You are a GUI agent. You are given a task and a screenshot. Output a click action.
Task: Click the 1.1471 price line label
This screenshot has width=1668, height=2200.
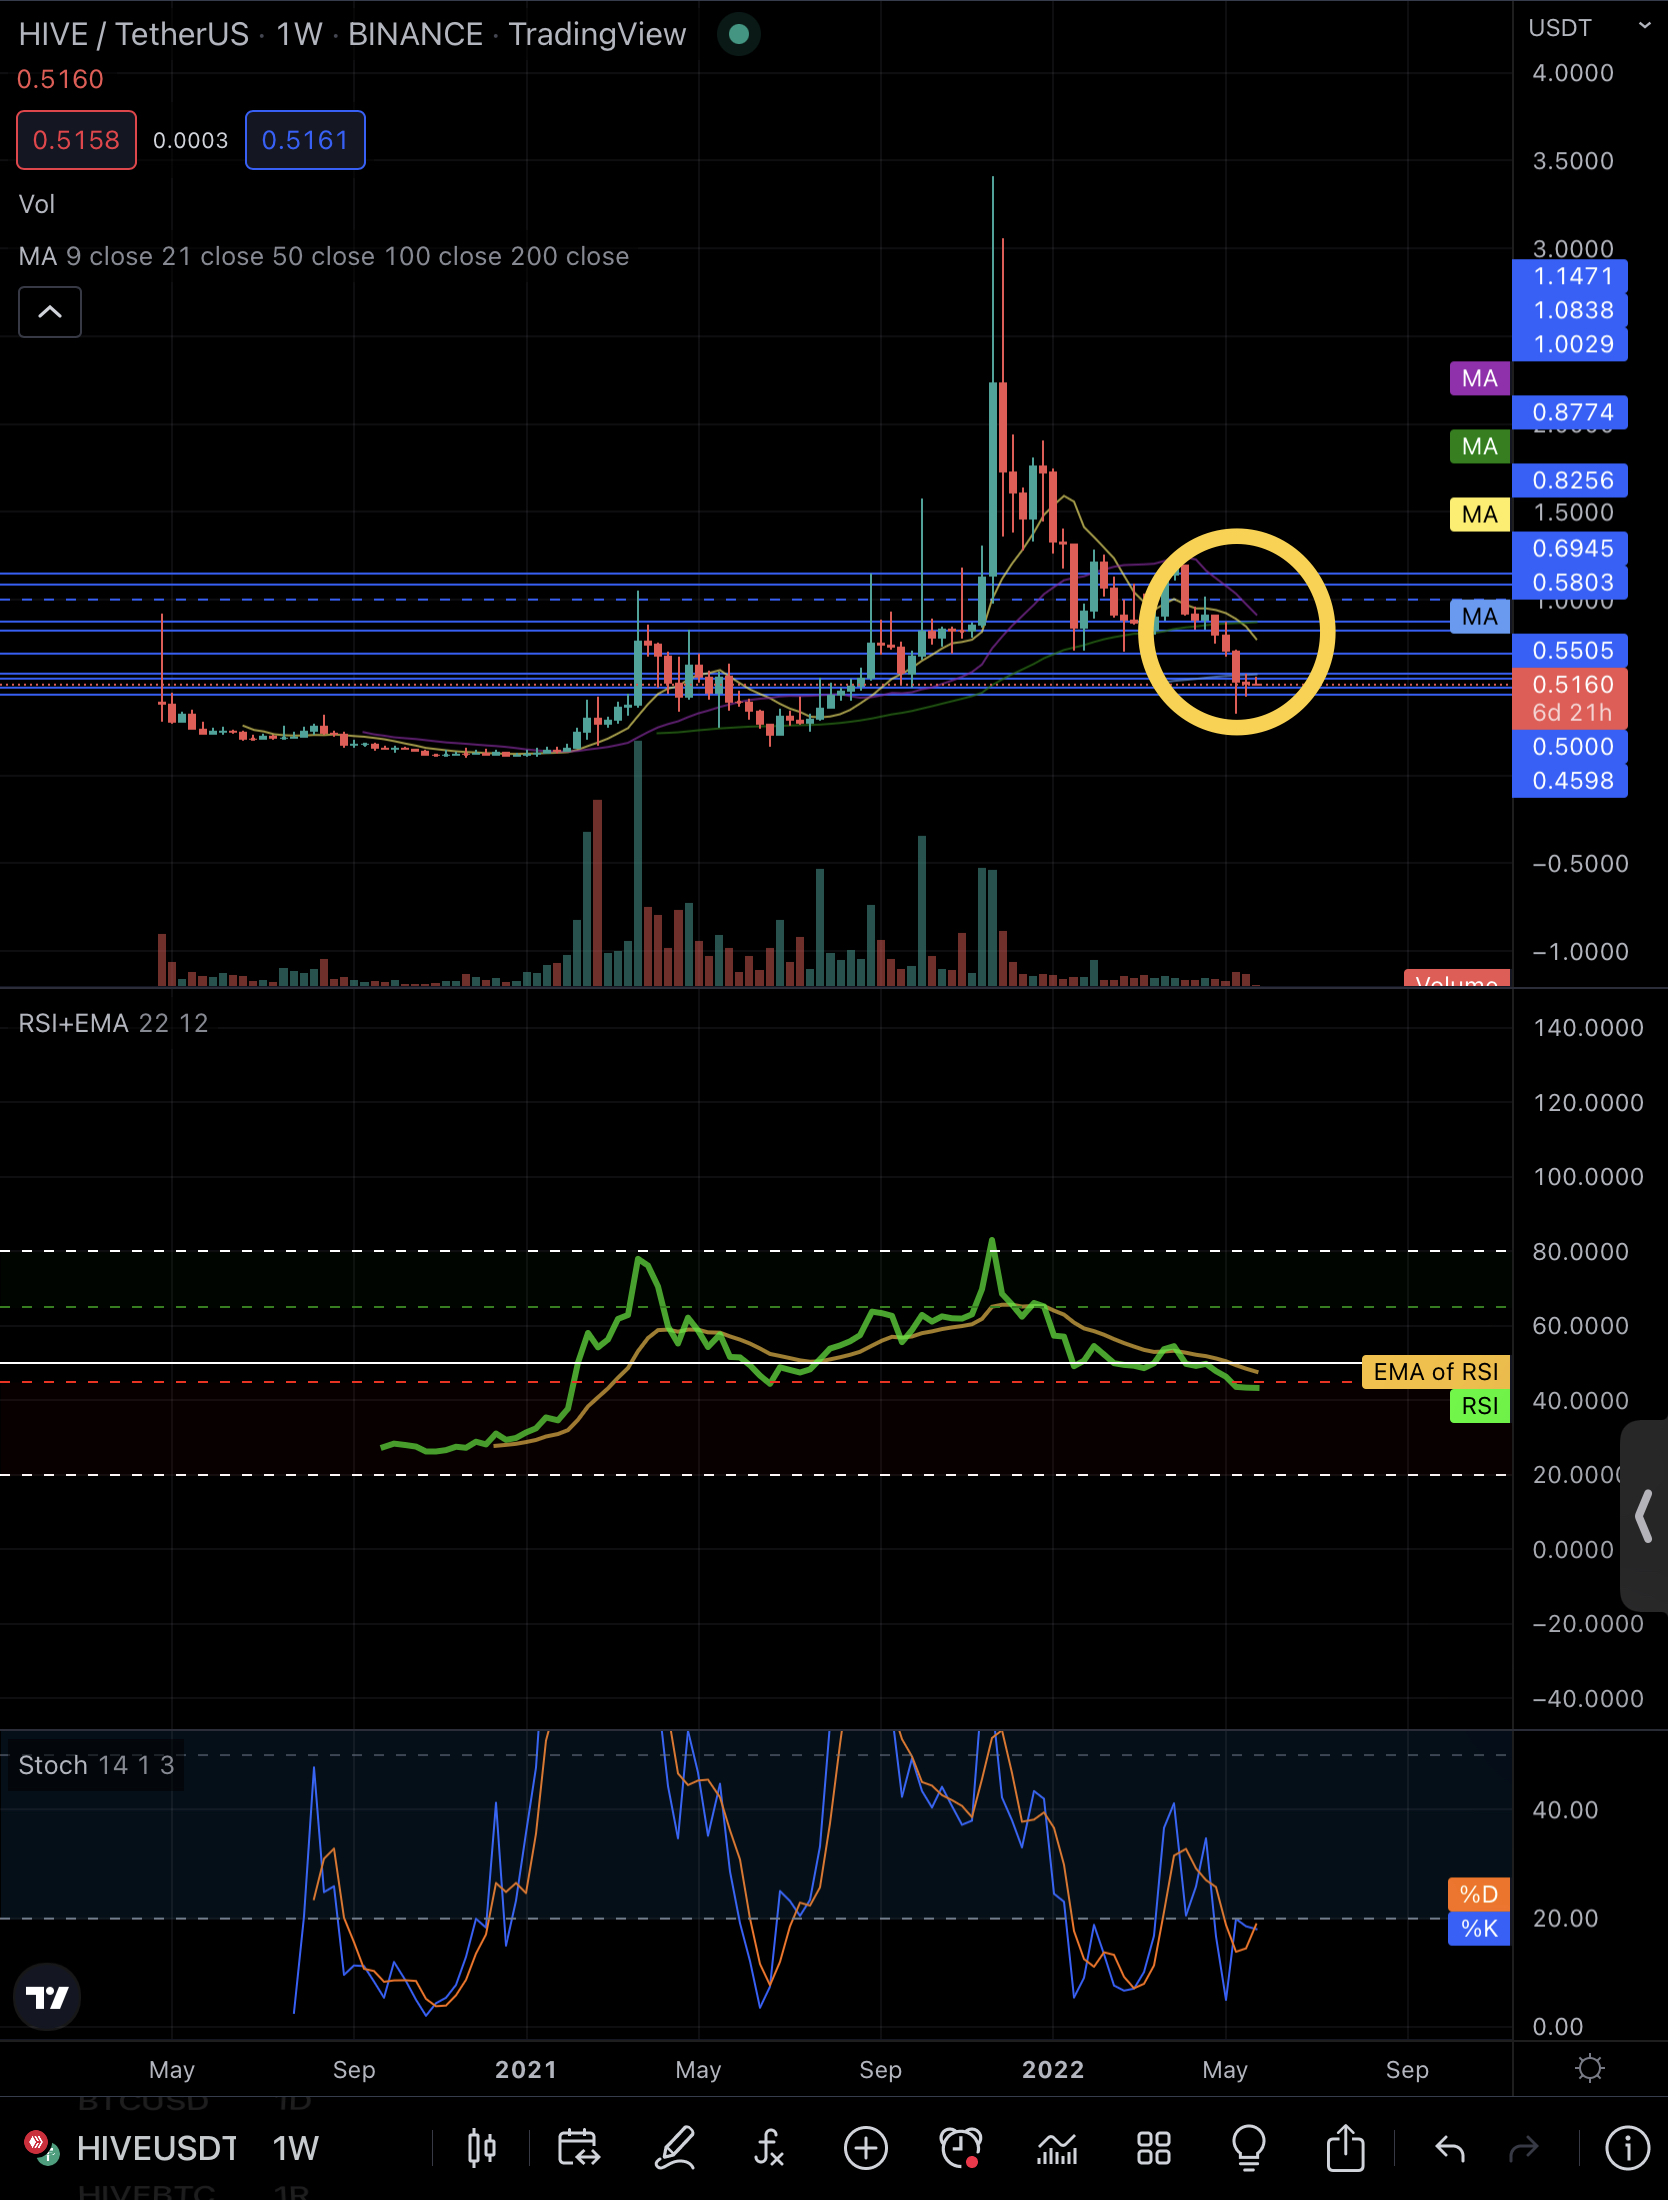(1570, 276)
